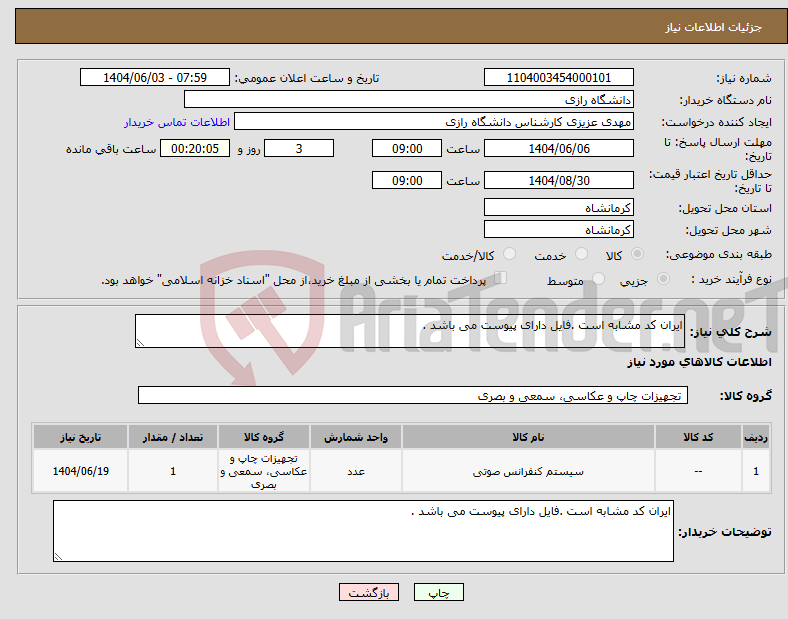Click the price validity date 1404/08/30
The height and width of the screenshot is (619, 788).
pos(559,180)
